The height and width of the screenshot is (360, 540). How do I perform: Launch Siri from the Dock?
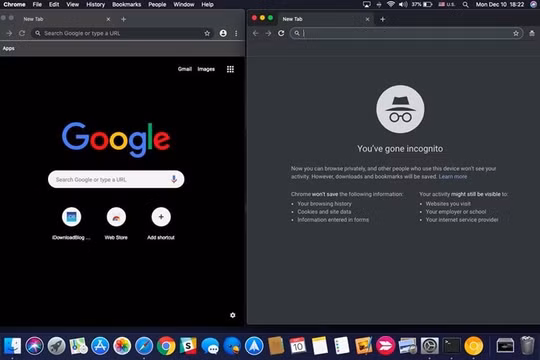coord(34,346)
